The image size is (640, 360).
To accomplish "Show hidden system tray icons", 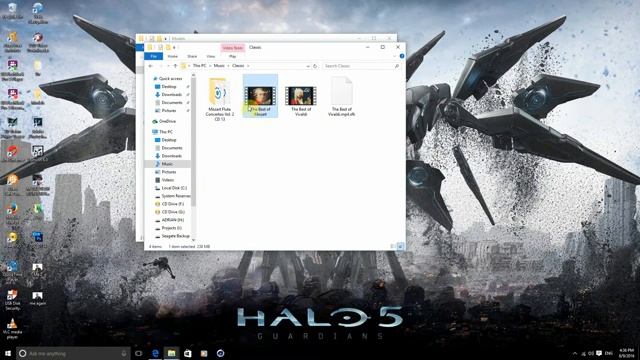I will [x=575, y=353].
